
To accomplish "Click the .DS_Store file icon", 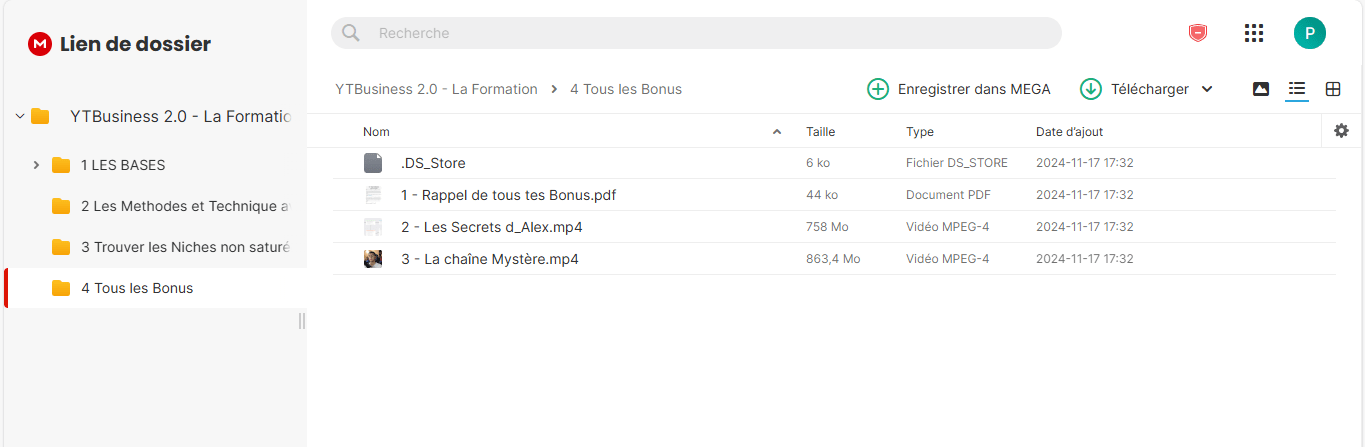I will [373, 163].
